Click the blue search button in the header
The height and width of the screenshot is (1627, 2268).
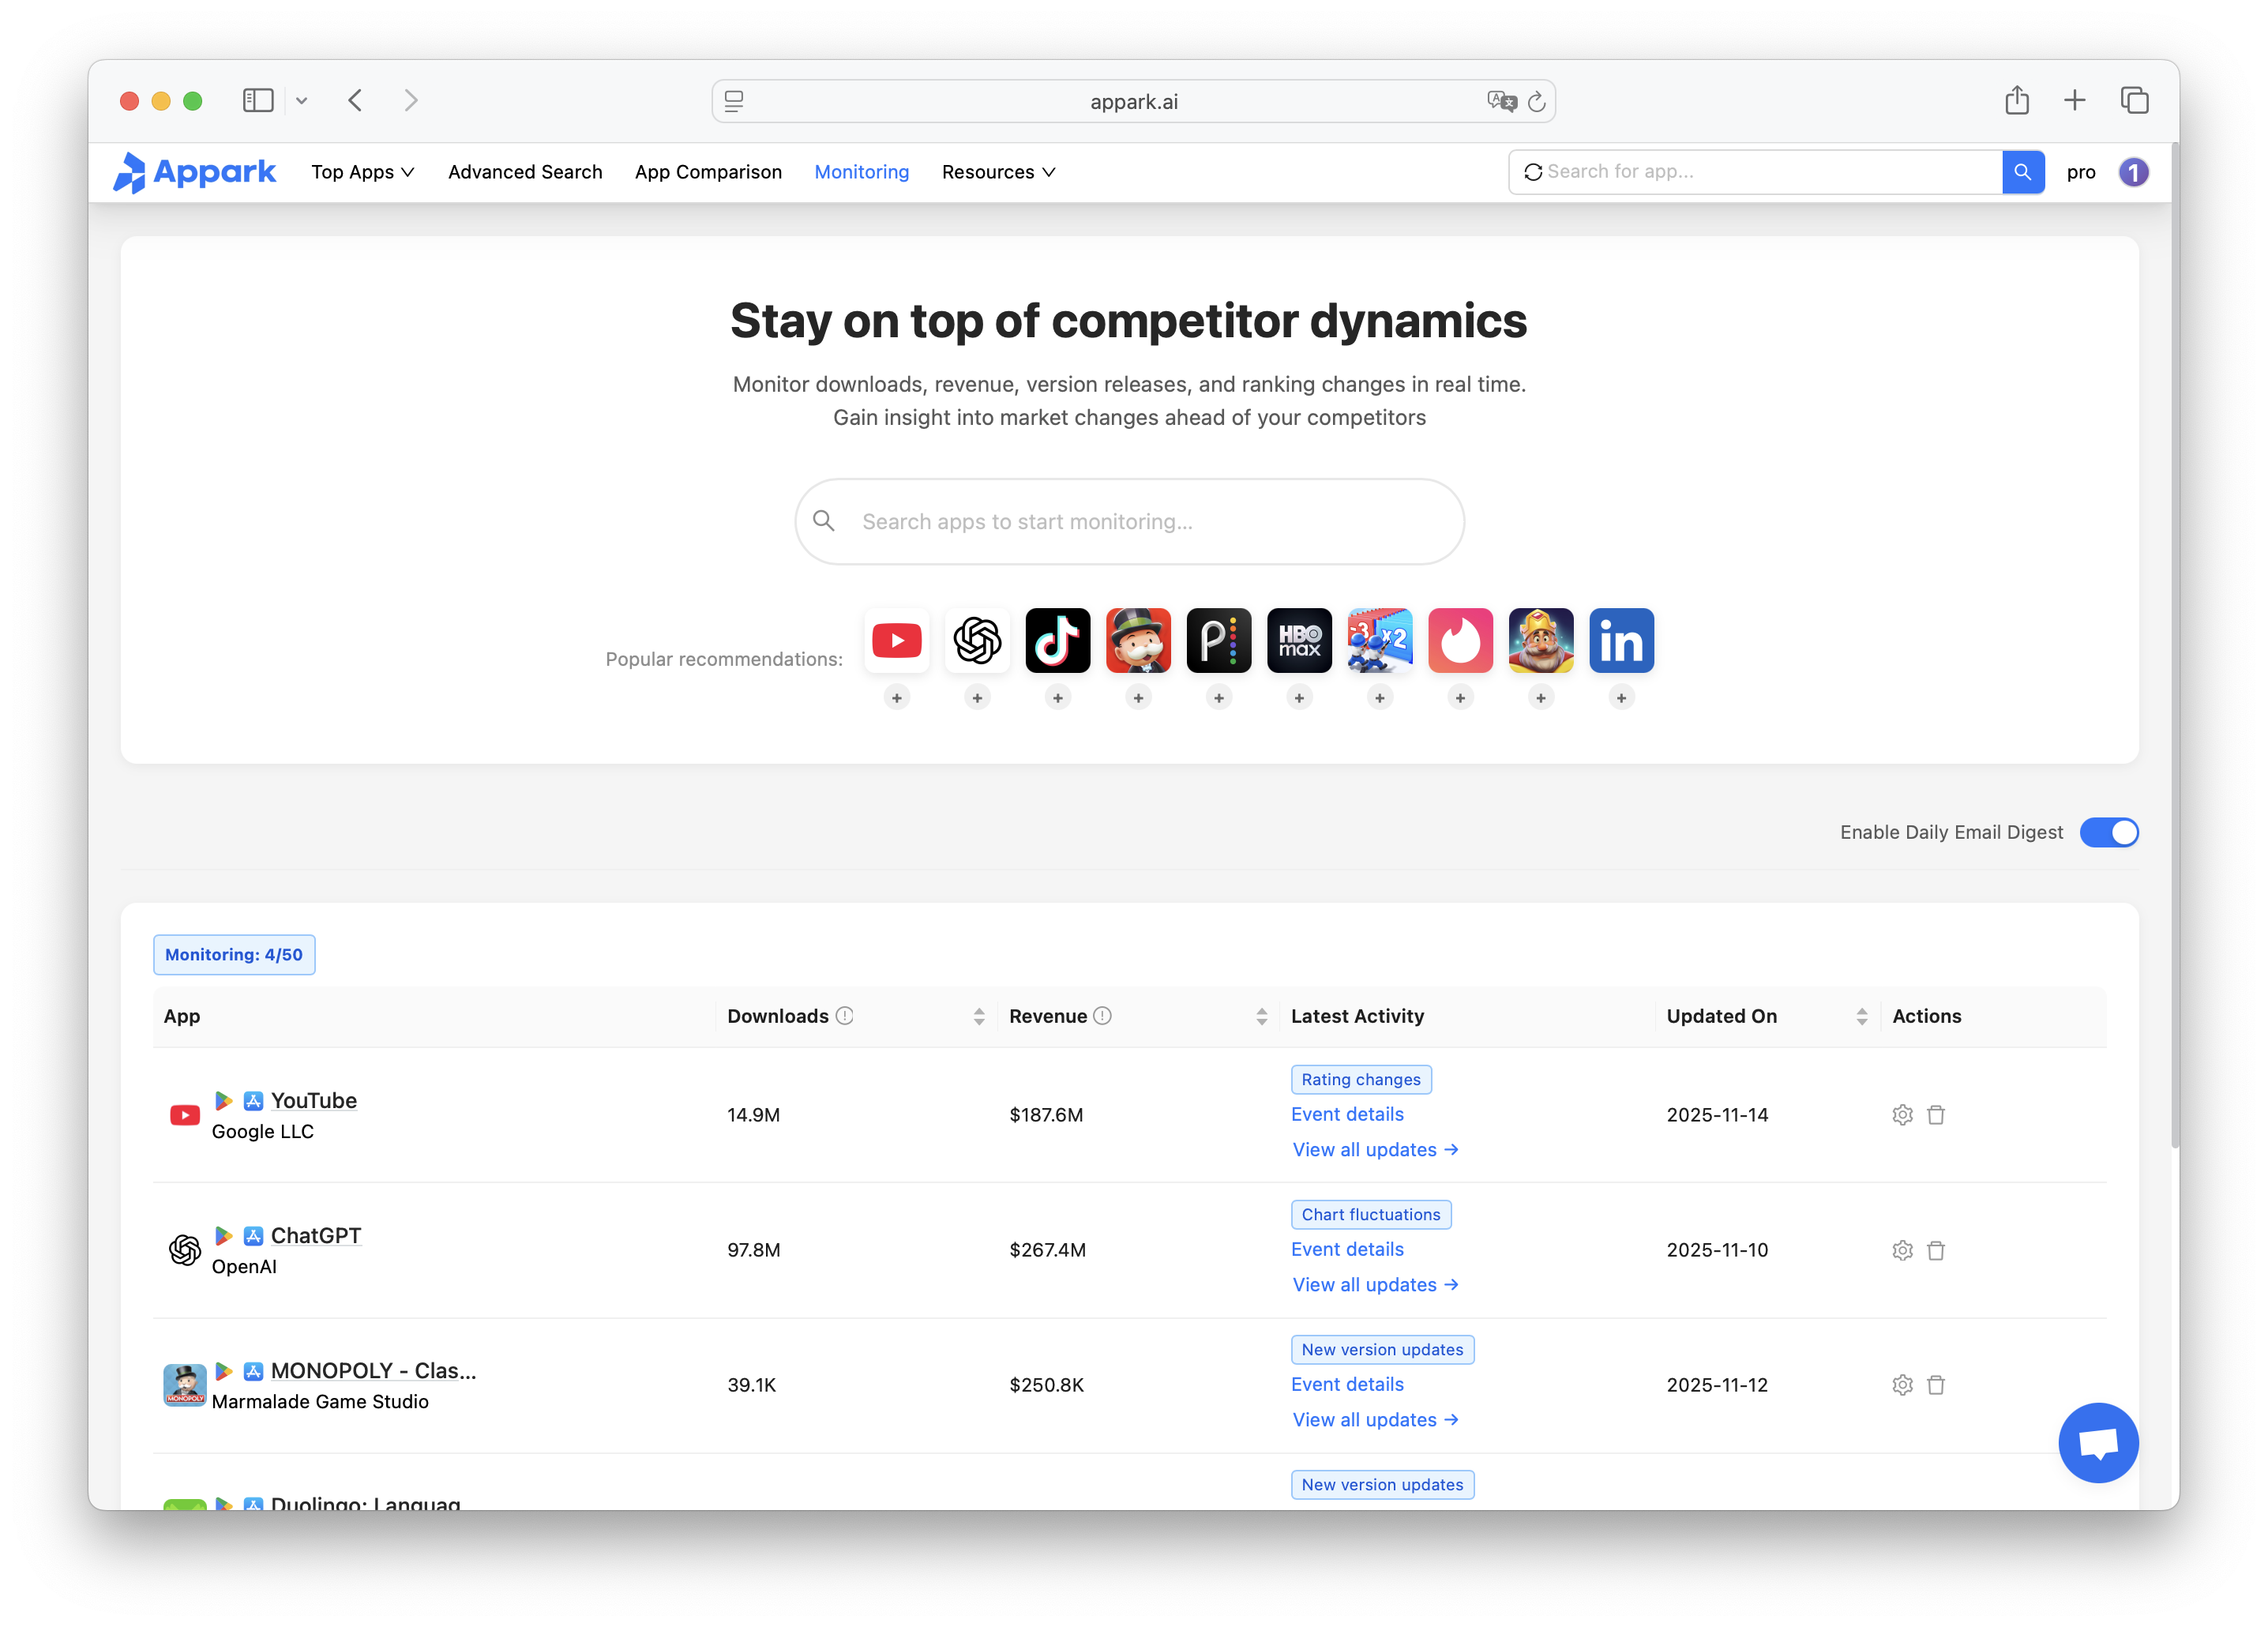[2023, 171]
